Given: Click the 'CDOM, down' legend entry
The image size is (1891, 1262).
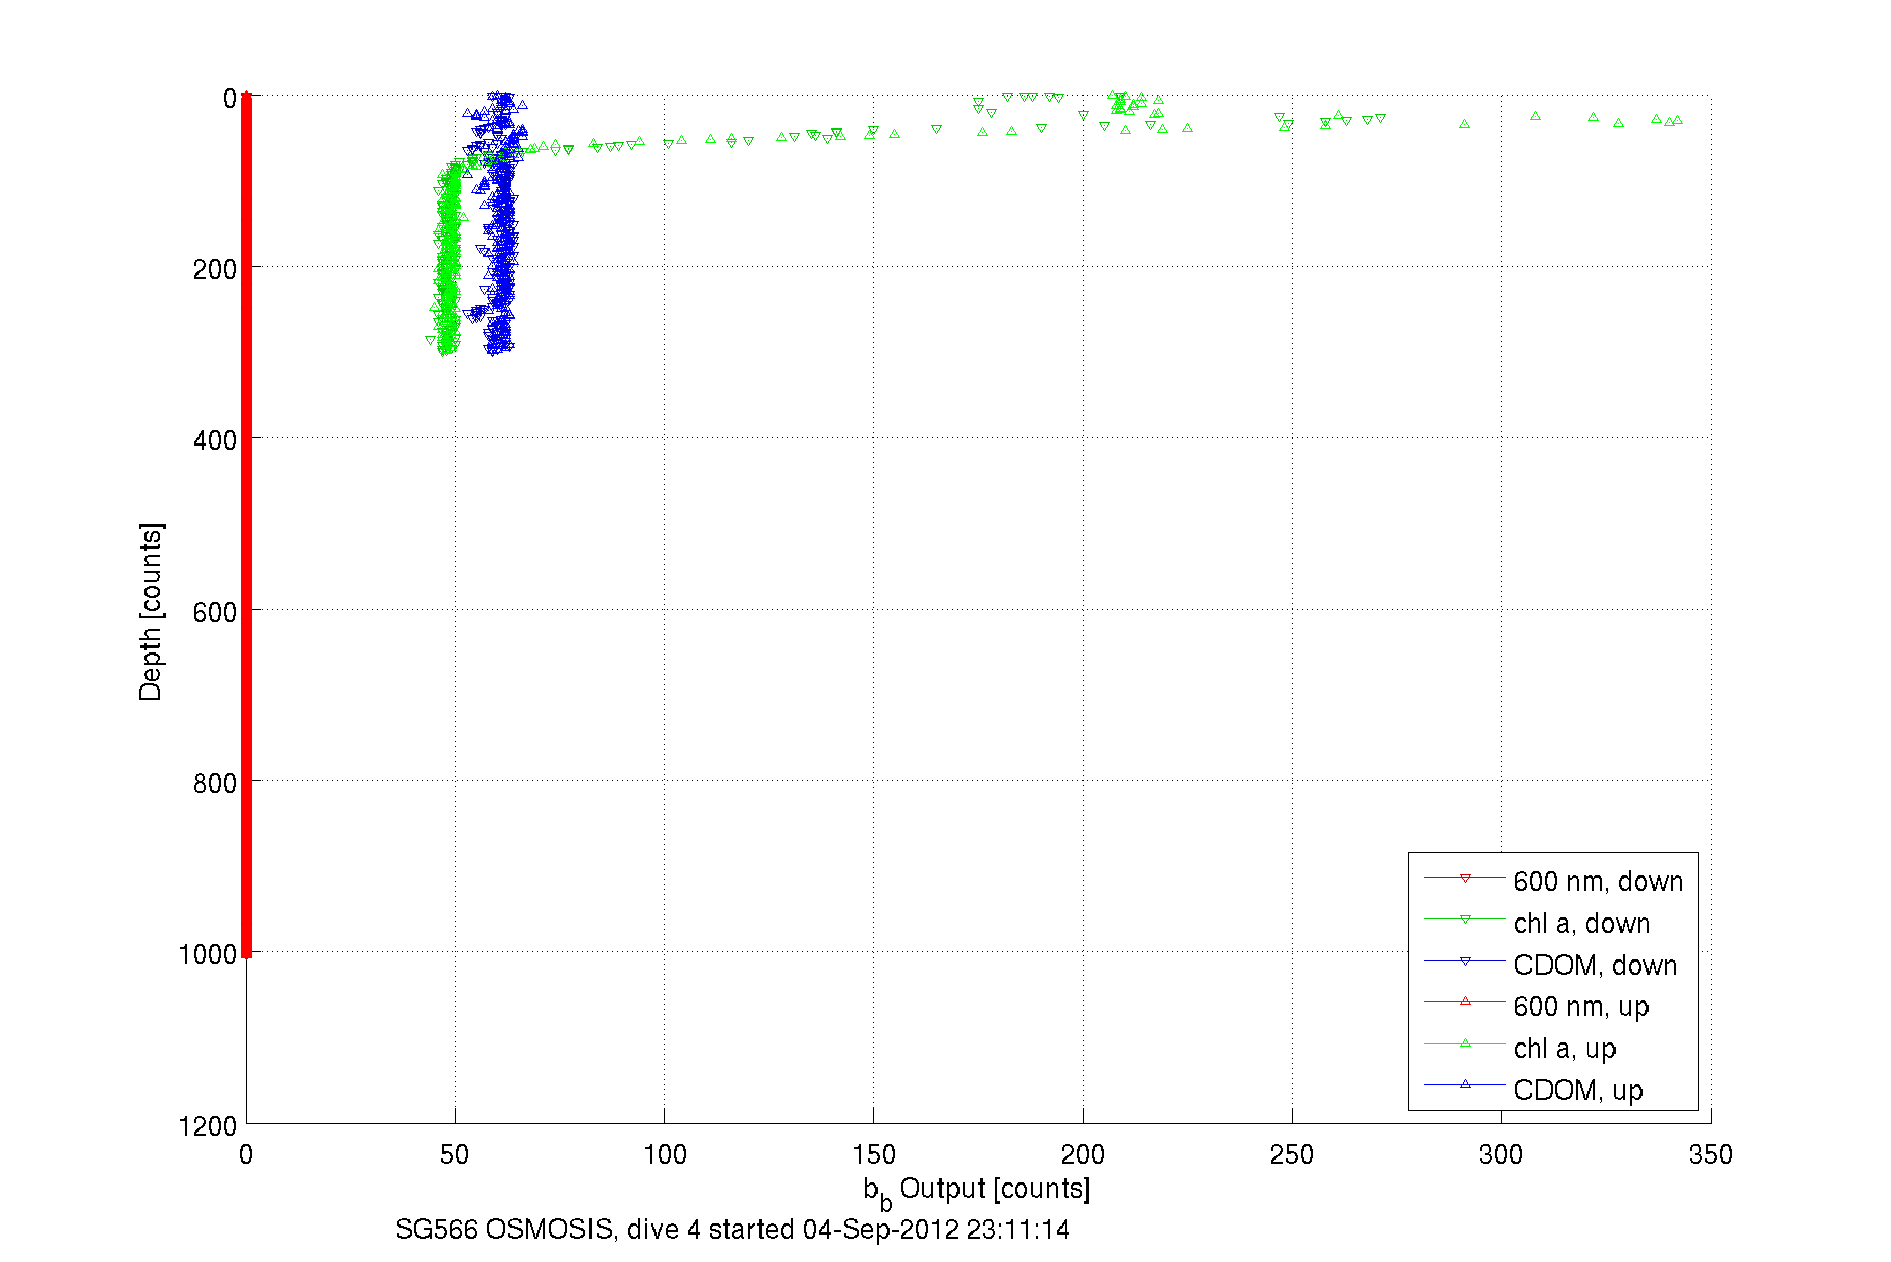Looking at the screenshot, I should pos(1550,965).
